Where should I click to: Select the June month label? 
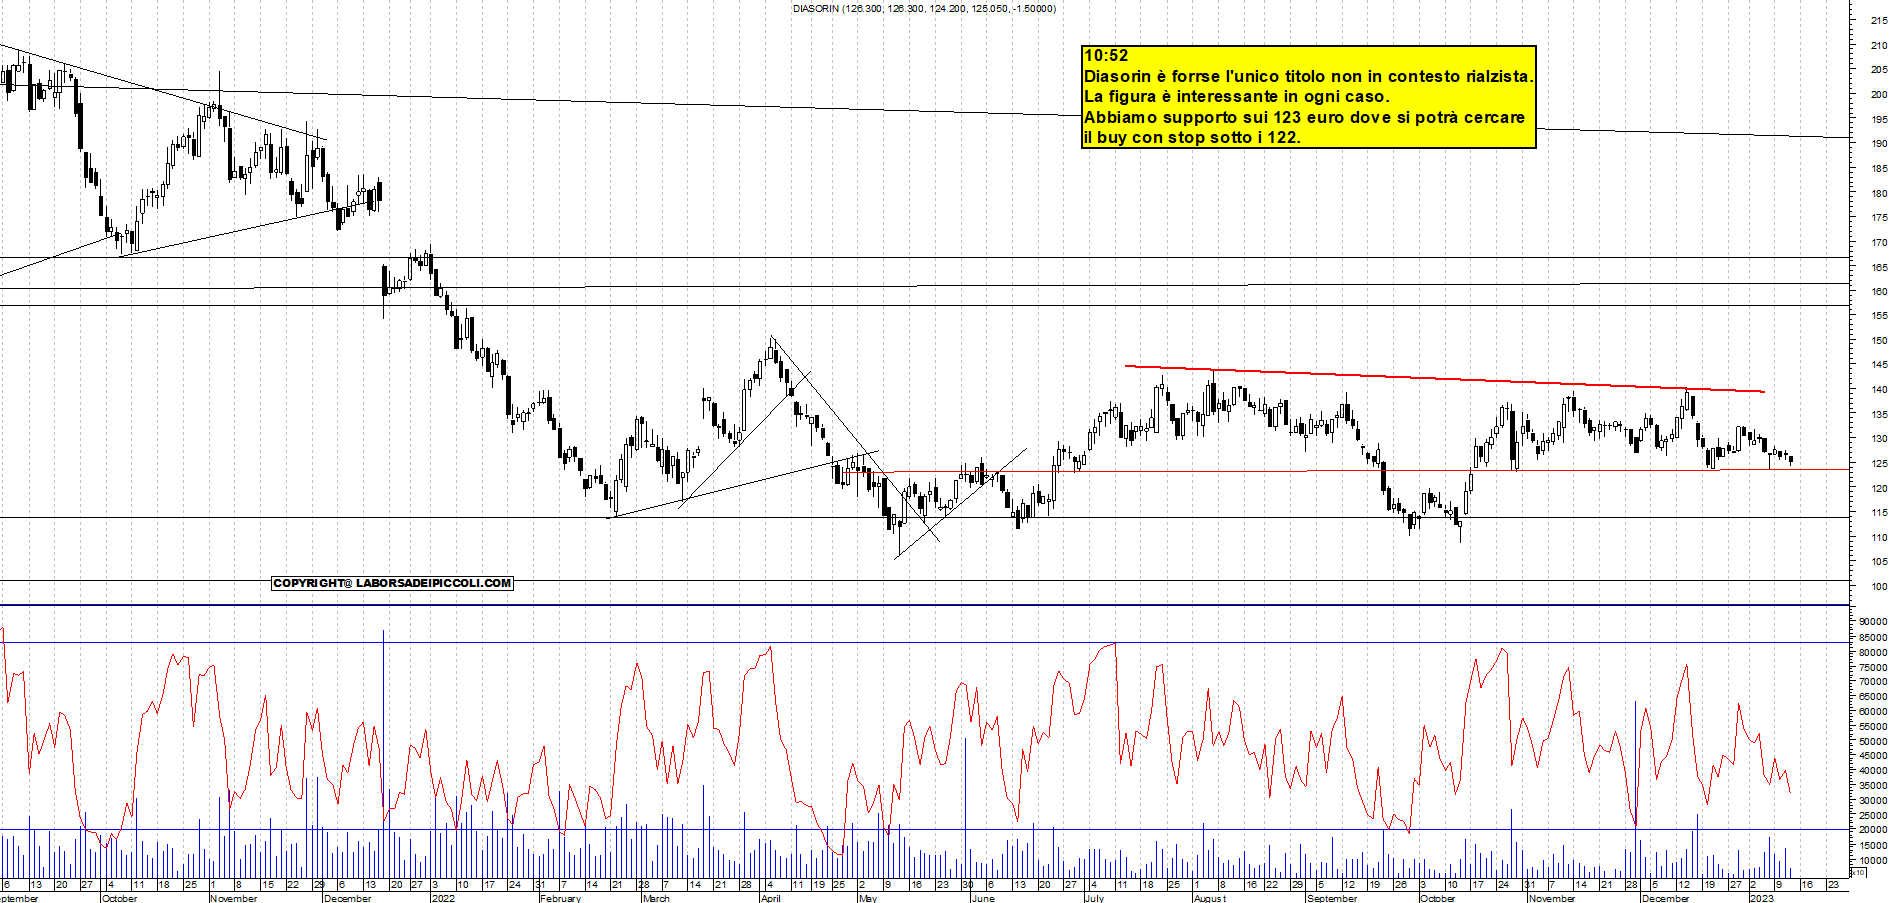983,898
